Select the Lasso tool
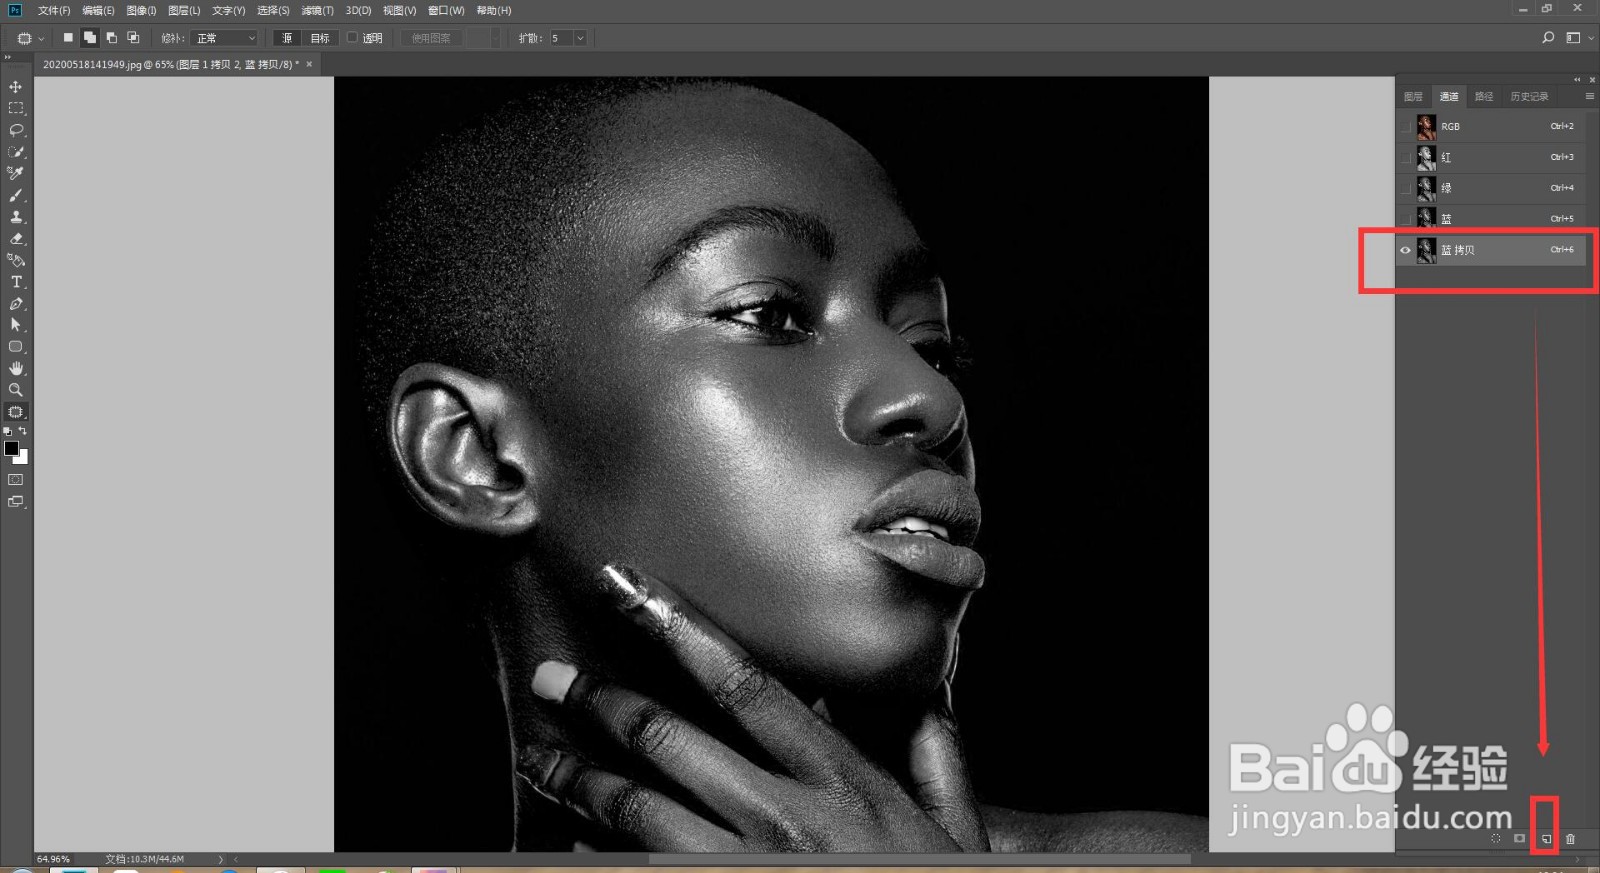The height and width of the screenshot is (873, 1600). [16, 130]
